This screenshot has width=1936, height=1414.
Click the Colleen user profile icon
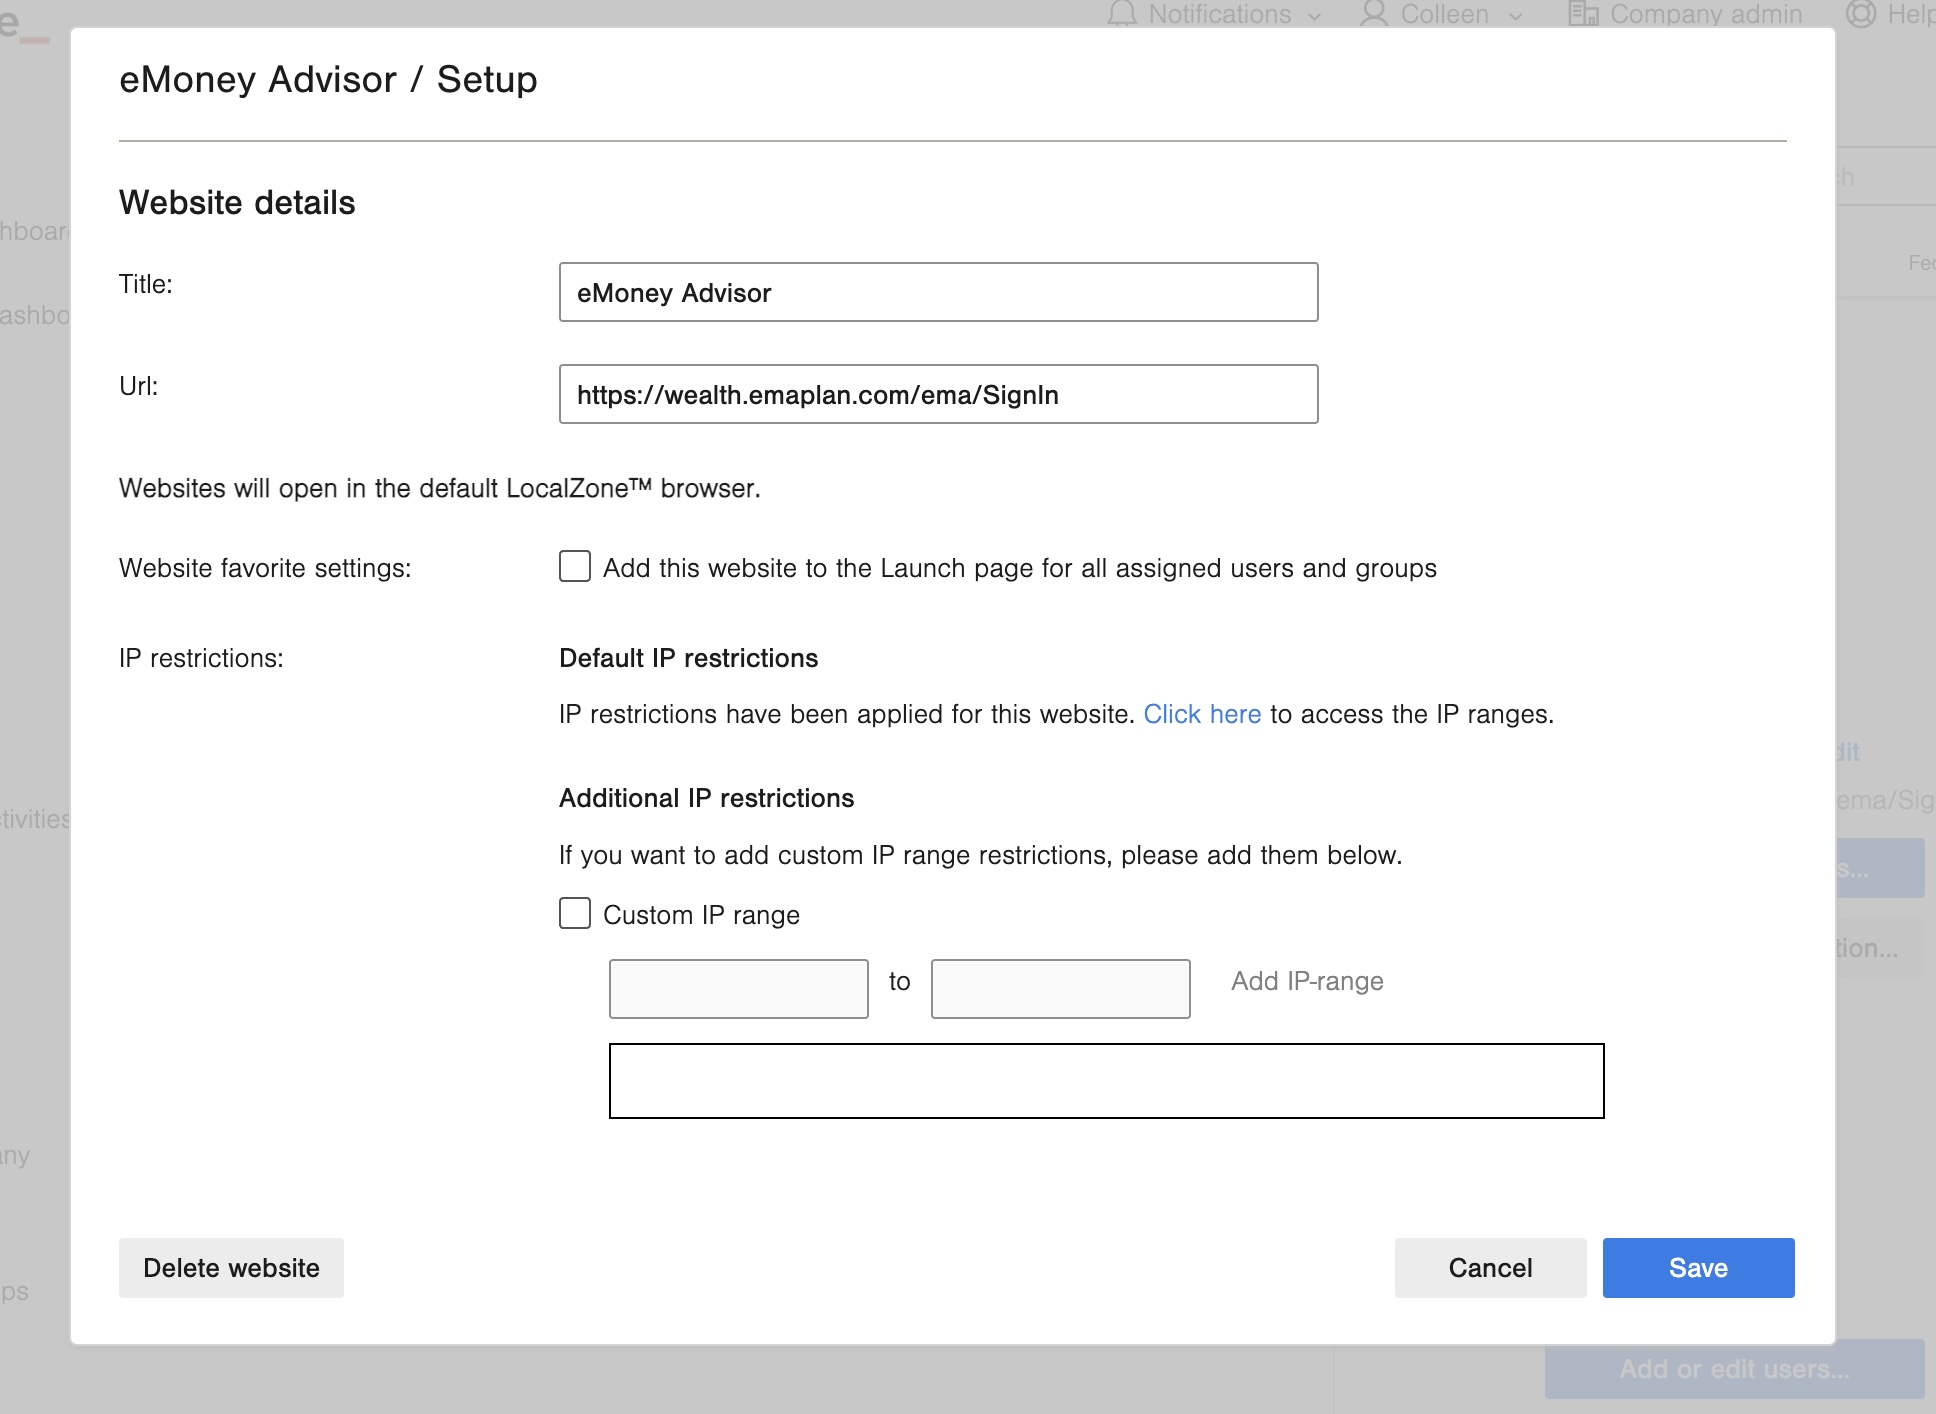point(1374,14)
